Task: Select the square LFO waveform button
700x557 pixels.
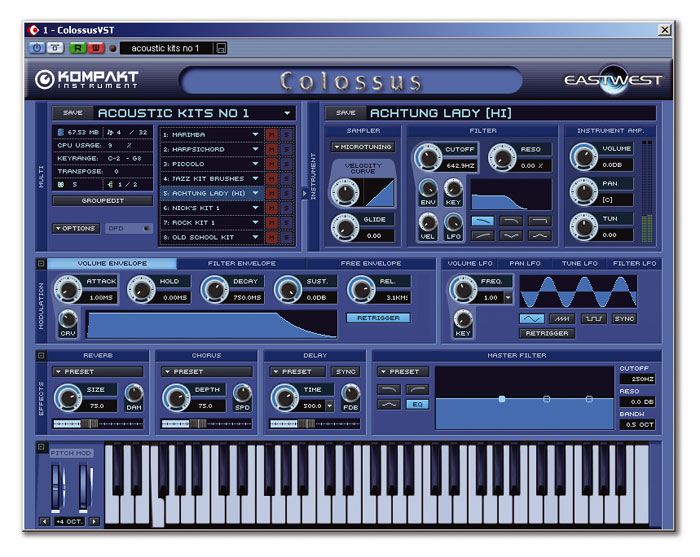Action: tap(593, 319)
